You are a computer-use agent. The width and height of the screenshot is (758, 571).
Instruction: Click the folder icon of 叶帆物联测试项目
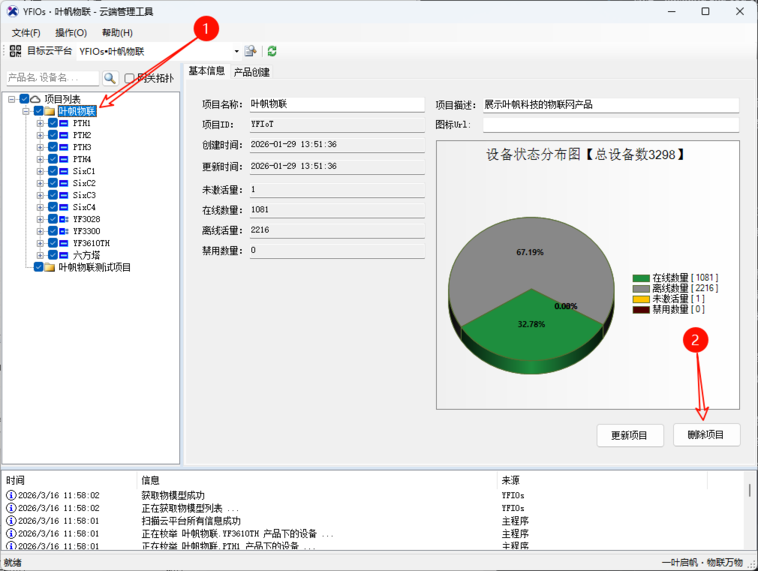[x=49, y=267]
